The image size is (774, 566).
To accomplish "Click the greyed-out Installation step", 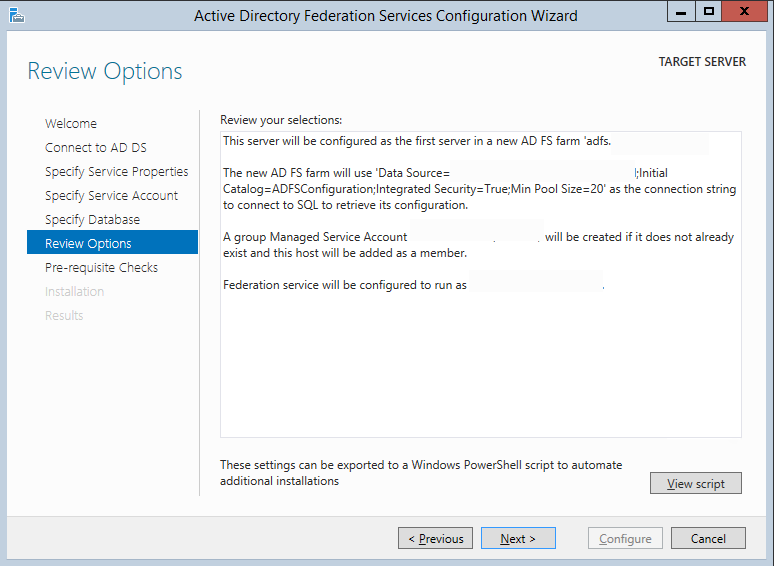I will tap(74, 292).
